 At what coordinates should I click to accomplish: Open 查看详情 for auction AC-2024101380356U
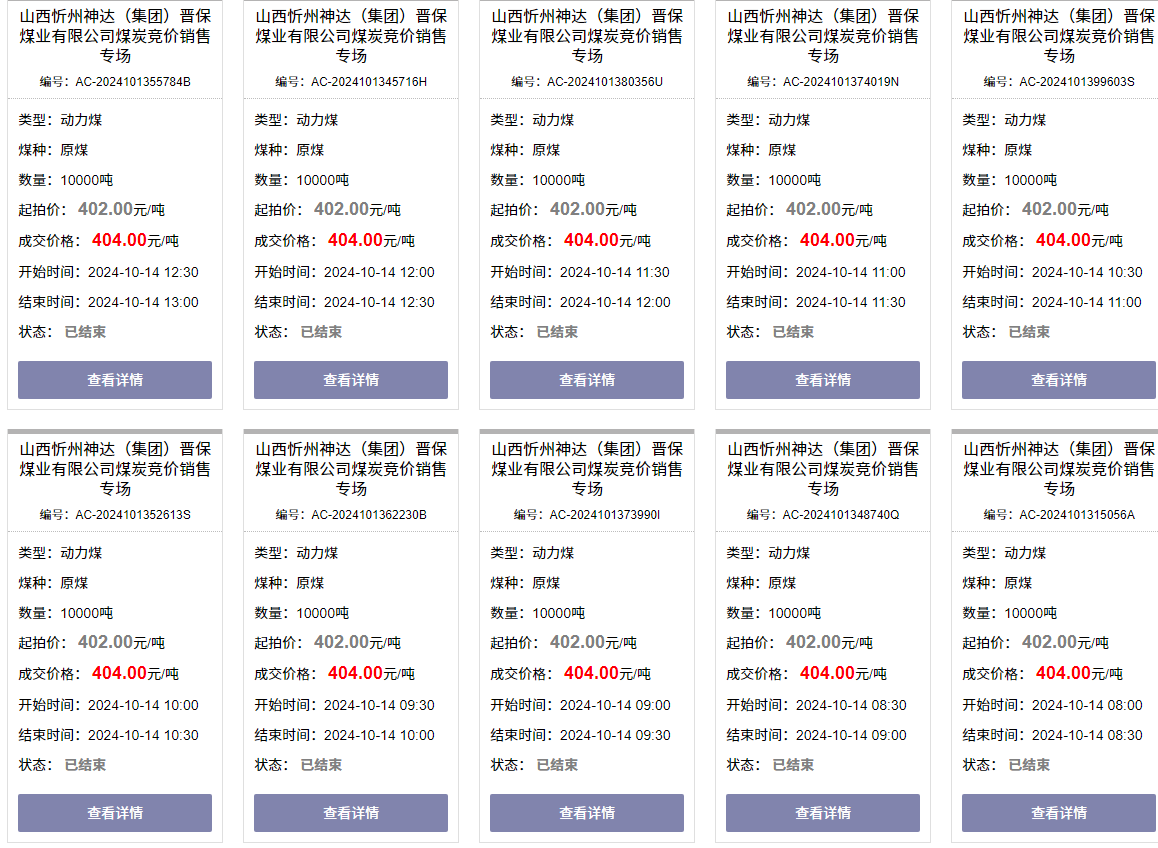pos(586,380)
